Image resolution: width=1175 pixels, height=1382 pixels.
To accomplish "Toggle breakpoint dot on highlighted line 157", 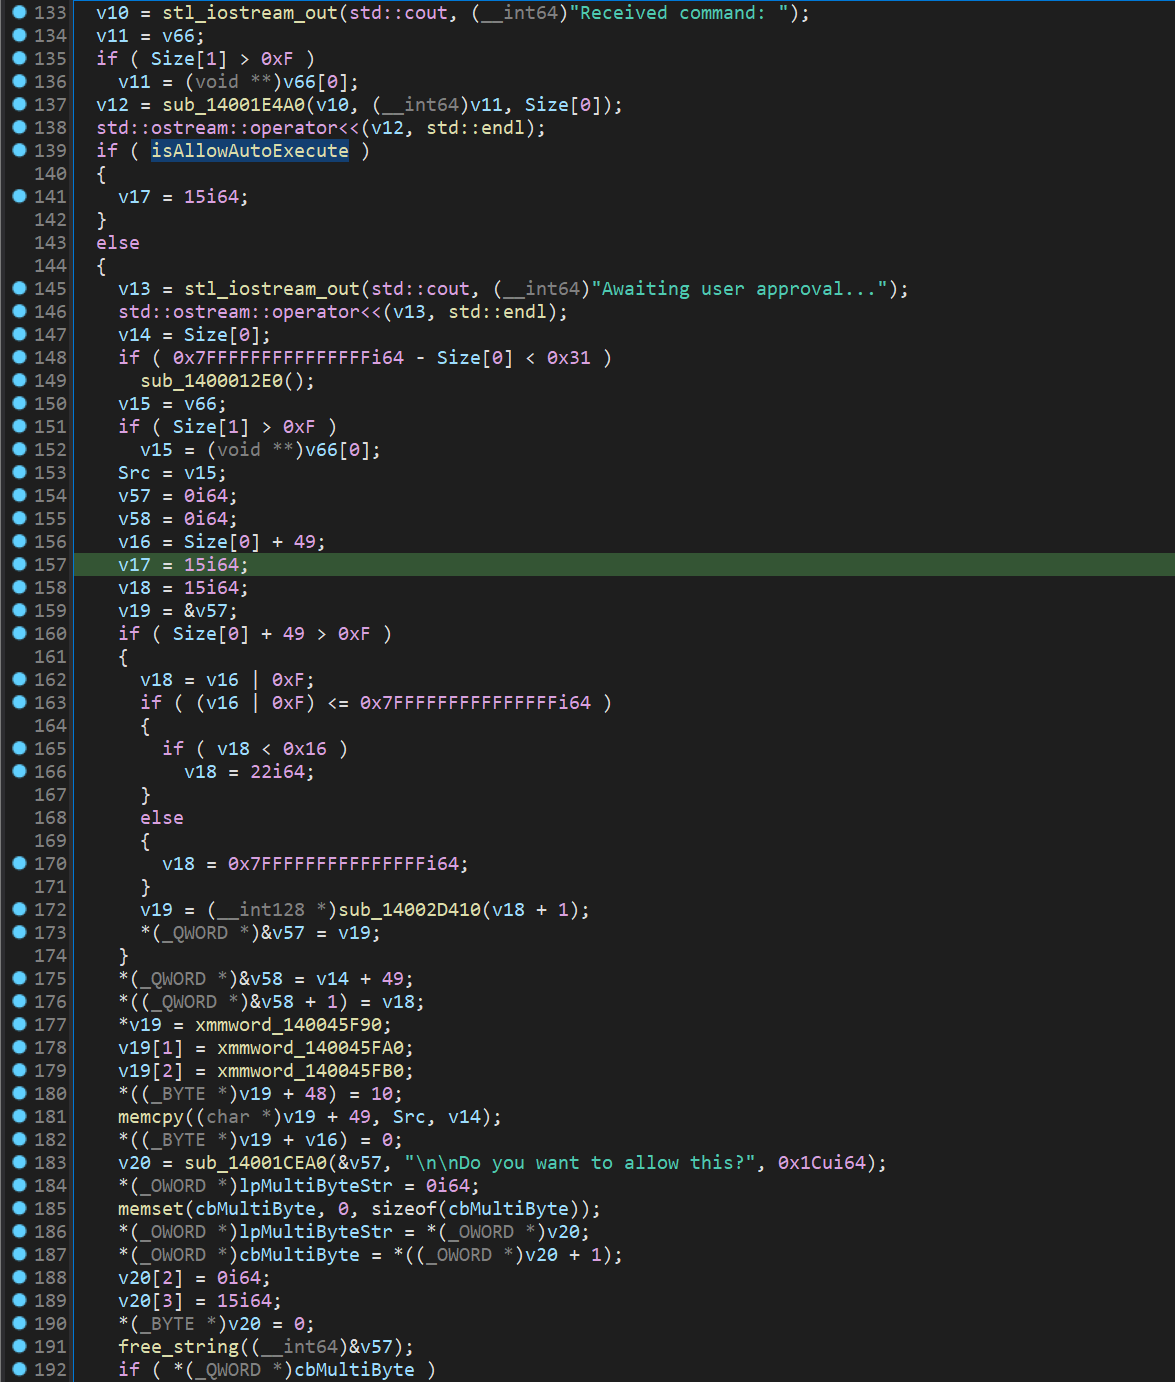I will click(x=19, y=564).
